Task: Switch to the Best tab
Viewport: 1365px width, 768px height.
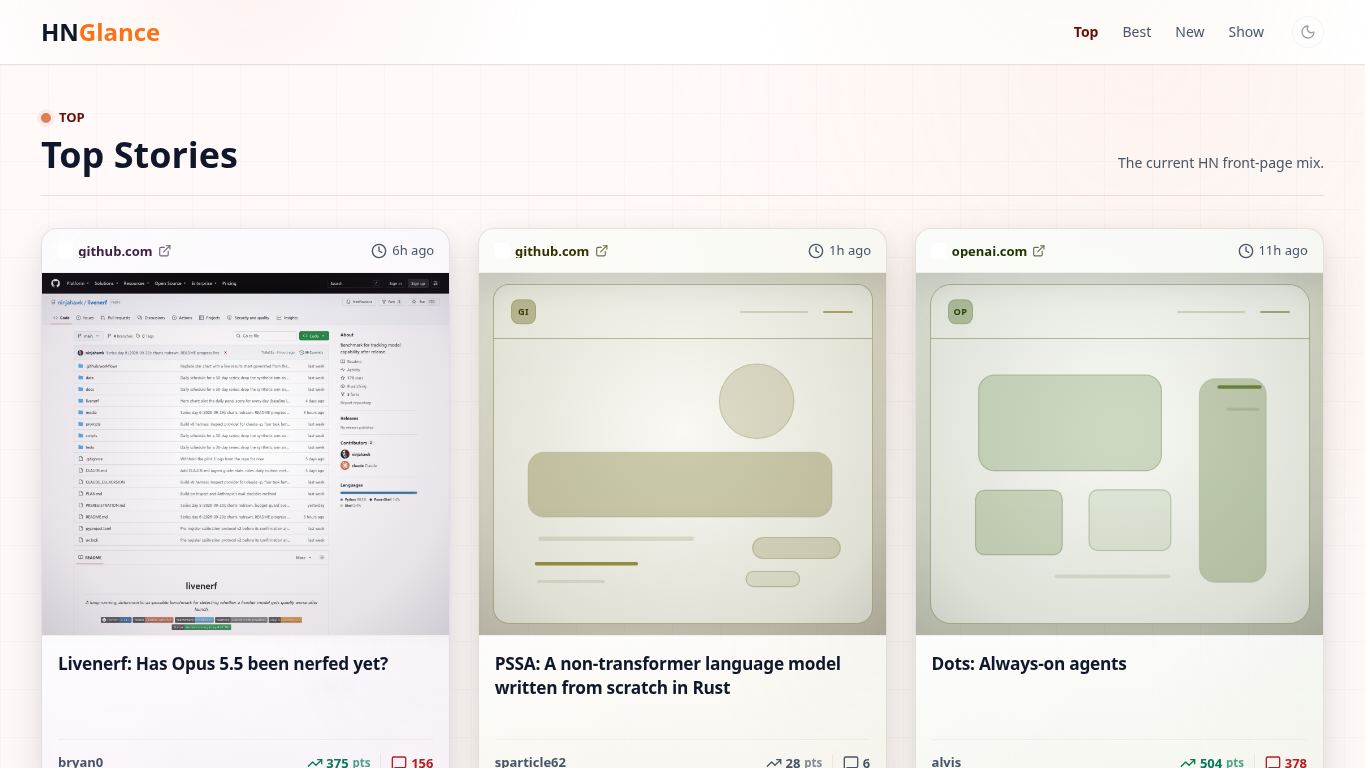Action: [1137, 32]
